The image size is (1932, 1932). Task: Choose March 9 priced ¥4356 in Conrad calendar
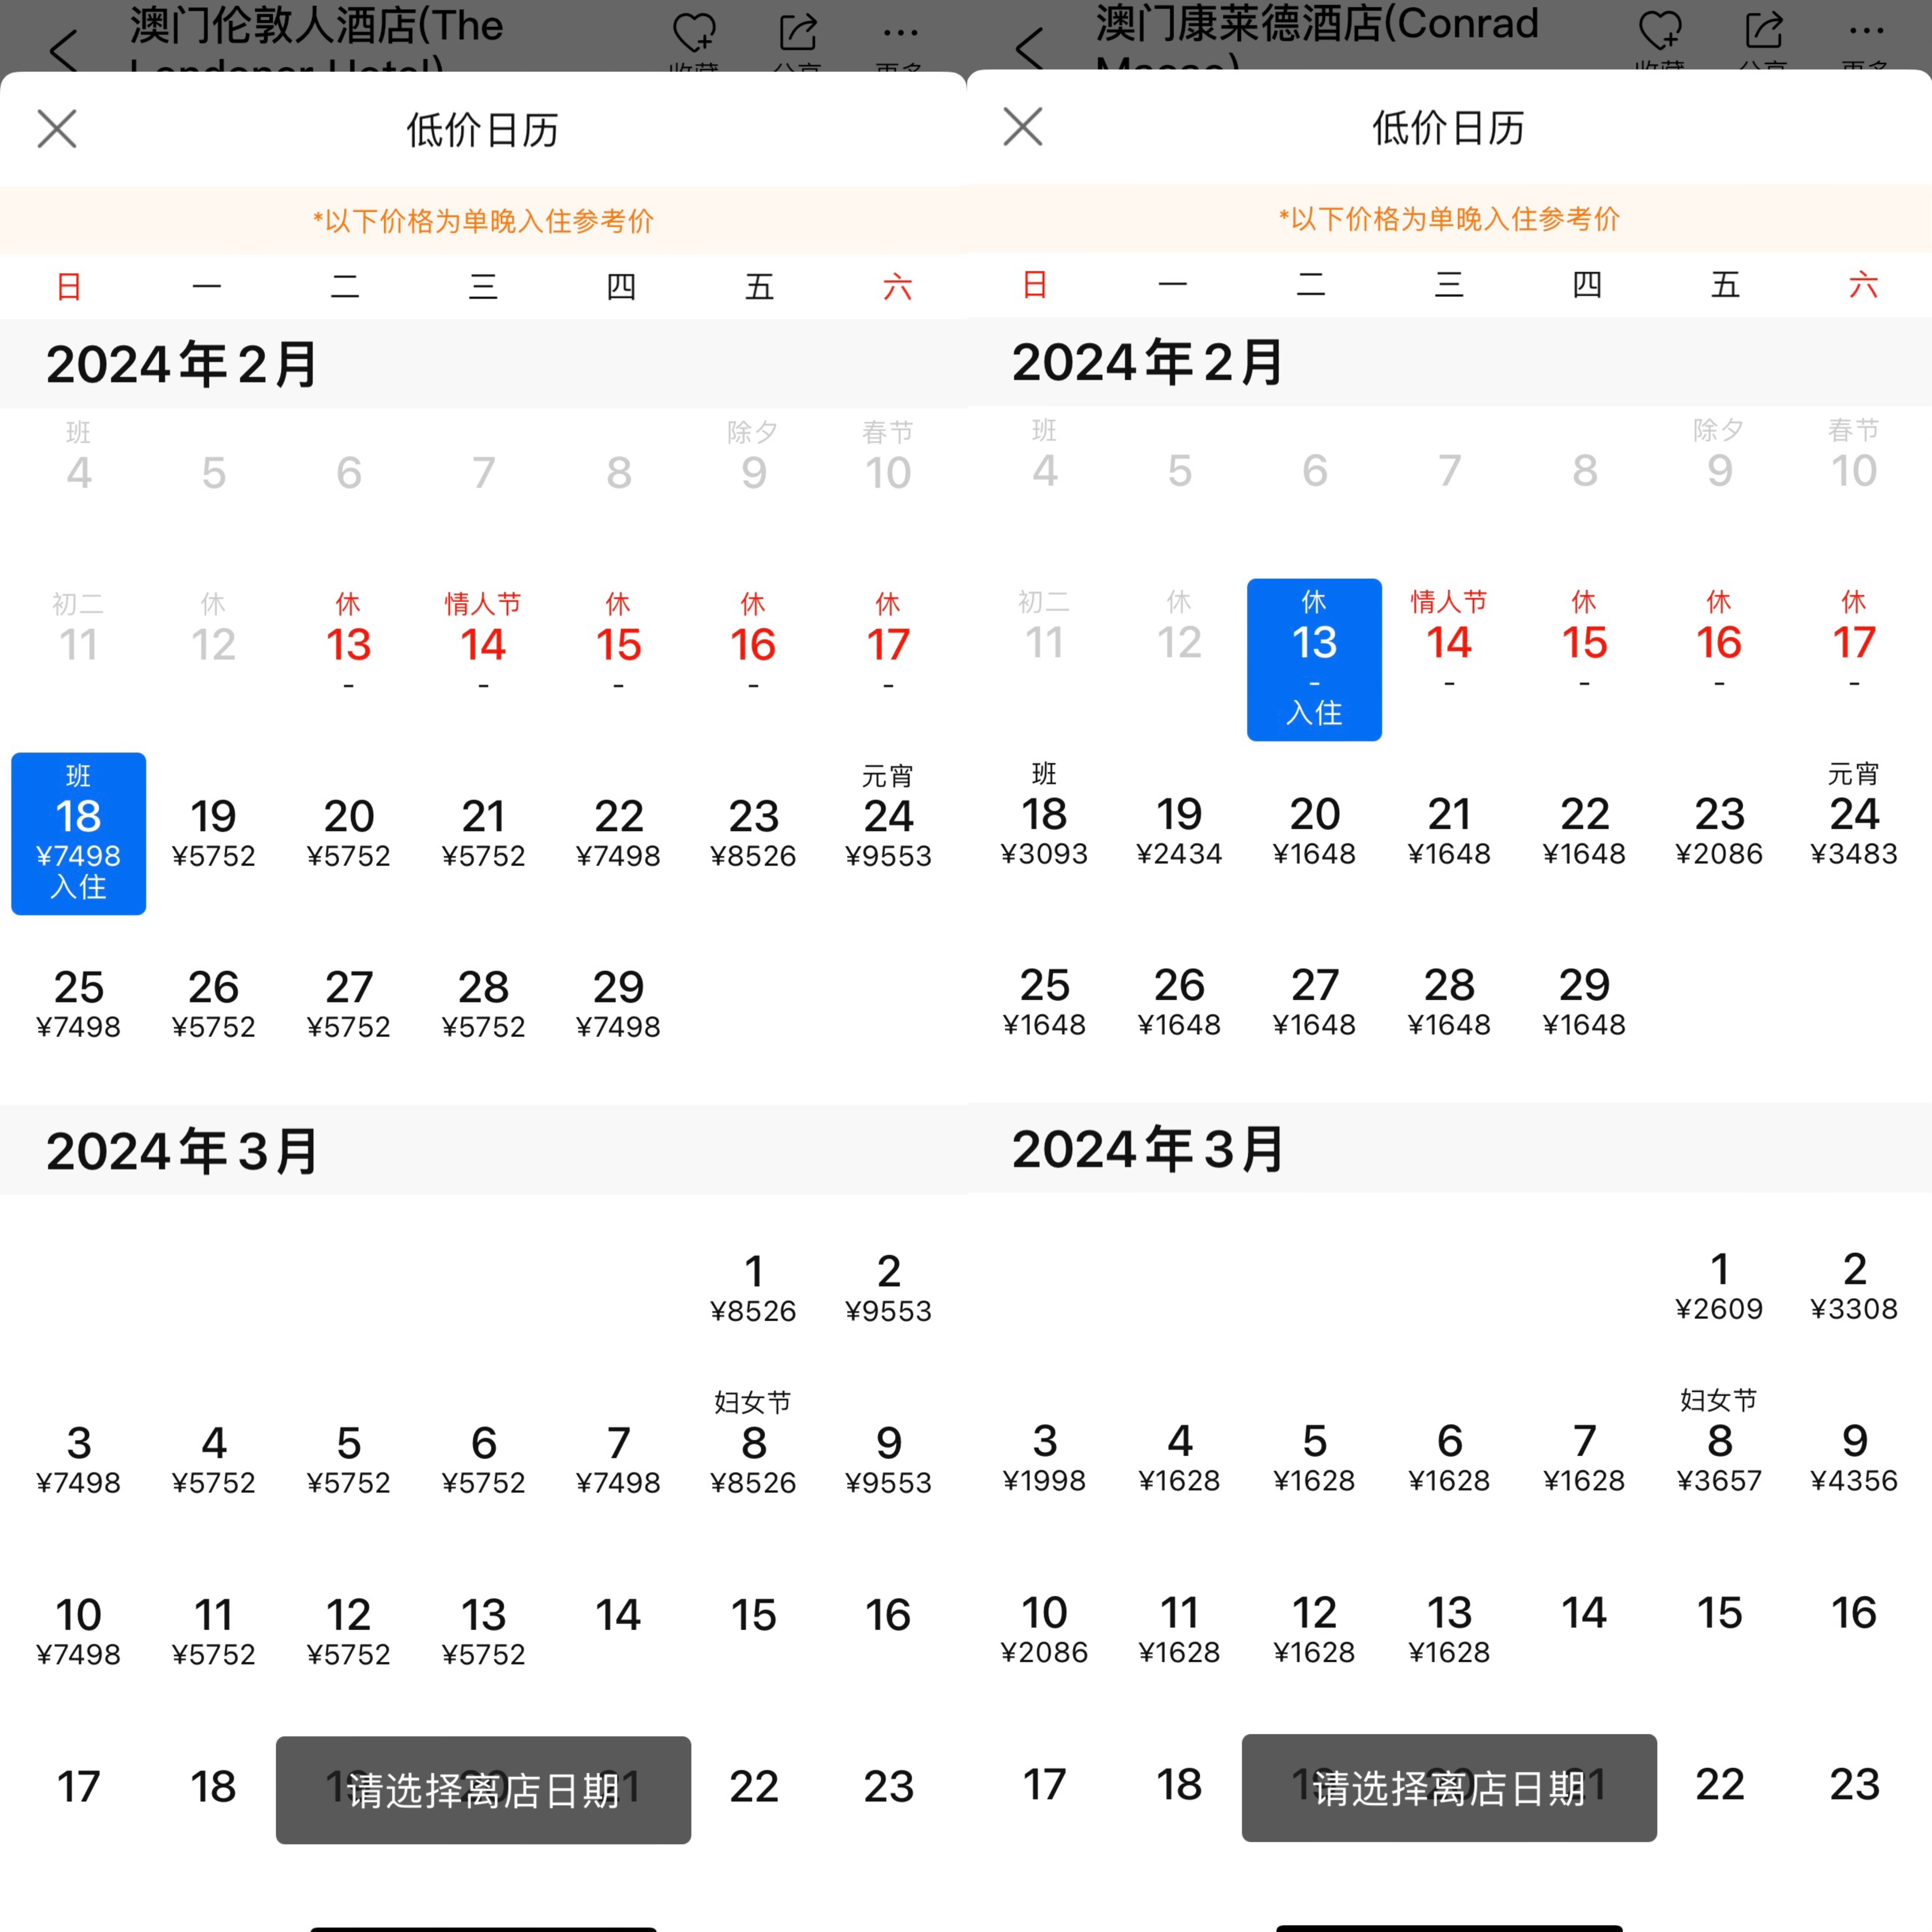(1854, 1456)
